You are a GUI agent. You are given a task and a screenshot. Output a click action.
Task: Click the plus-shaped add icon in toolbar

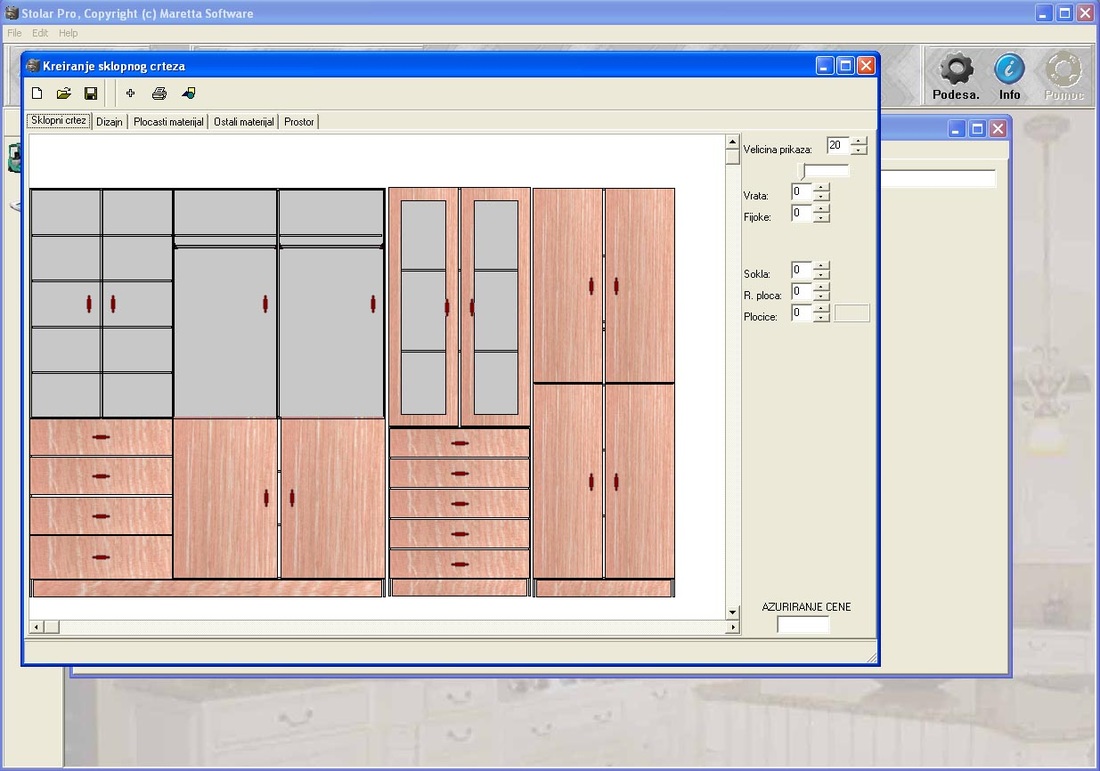pyautogui.click(x=130, y=94)
